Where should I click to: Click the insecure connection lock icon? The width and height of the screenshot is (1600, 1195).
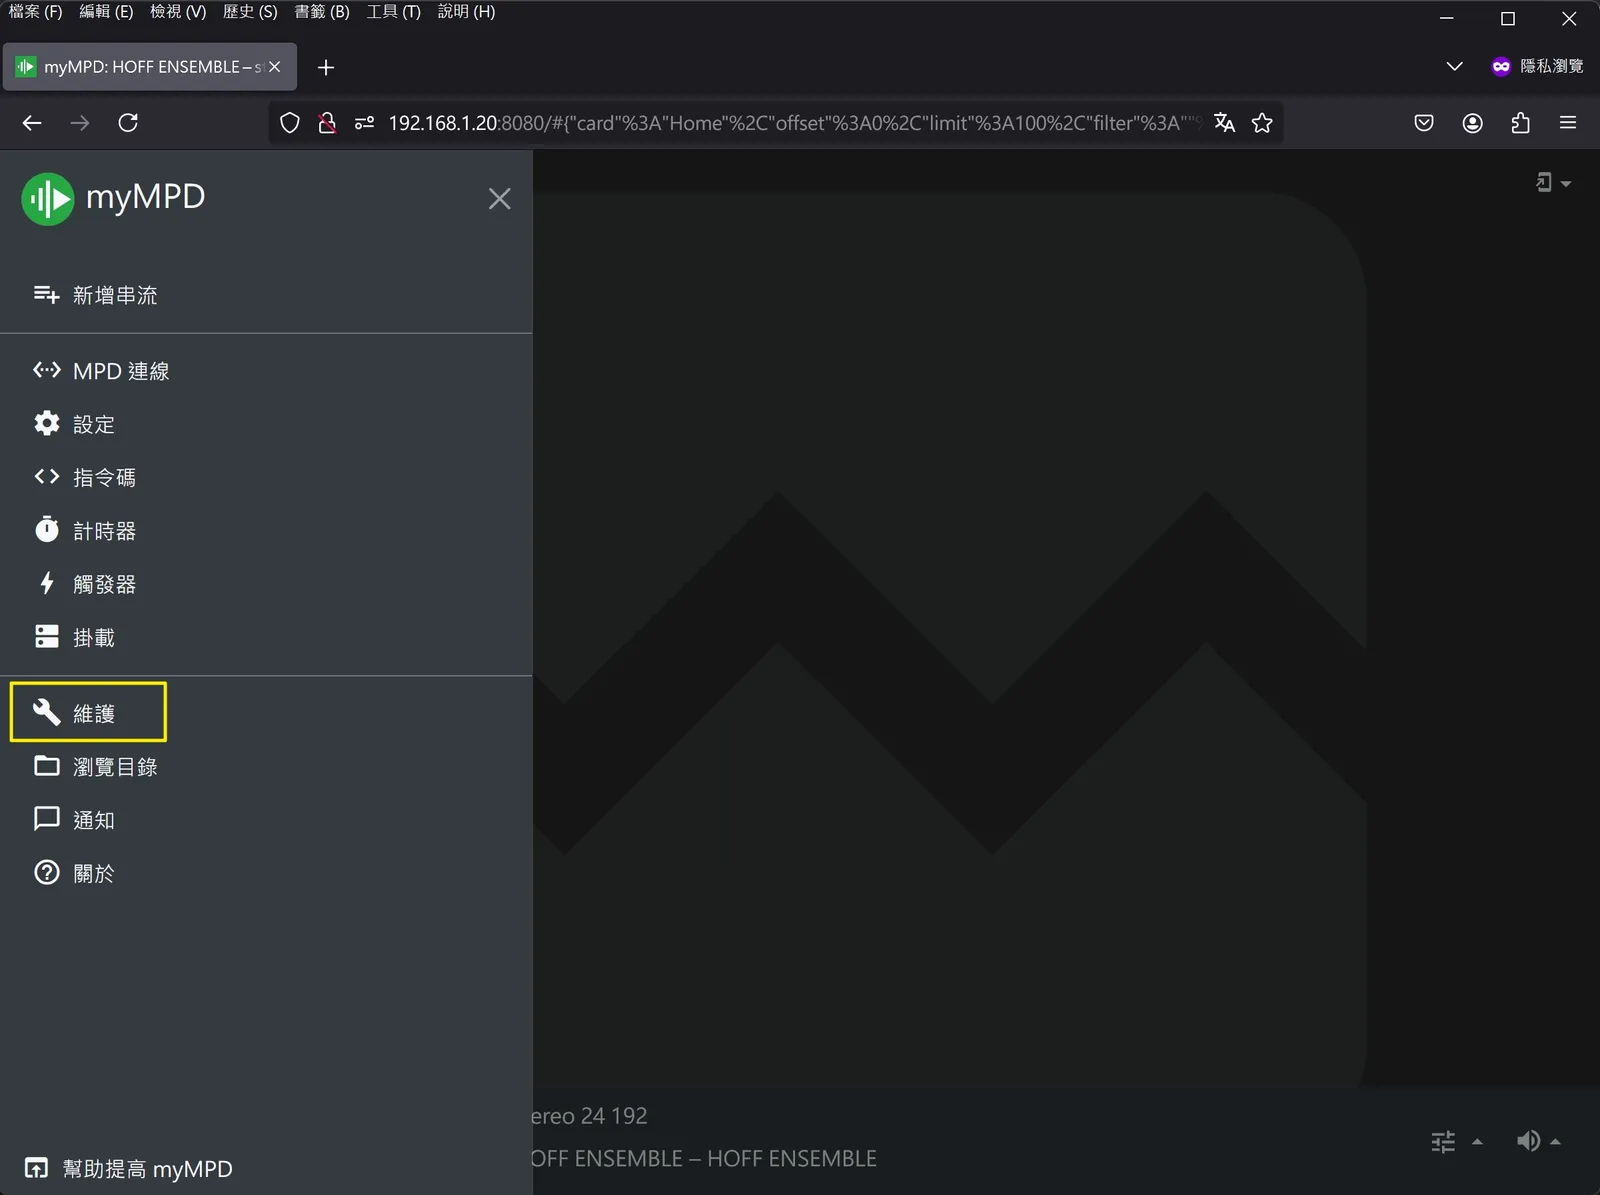tap(327, 123)
